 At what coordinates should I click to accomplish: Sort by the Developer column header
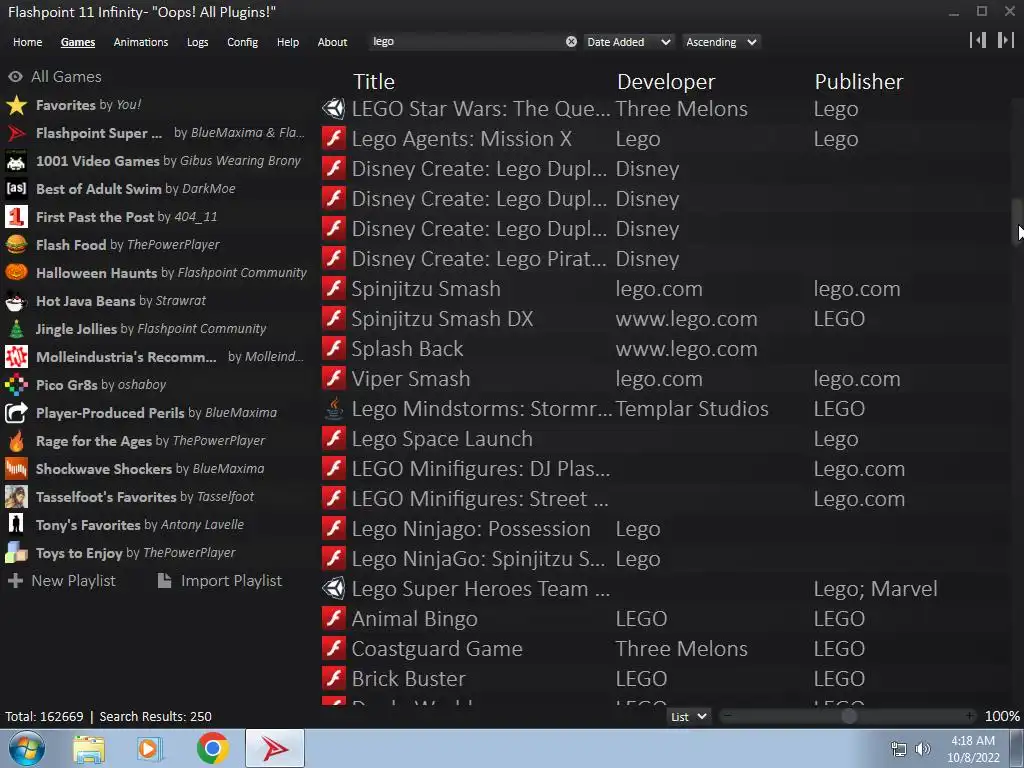[x=666, y=82]
